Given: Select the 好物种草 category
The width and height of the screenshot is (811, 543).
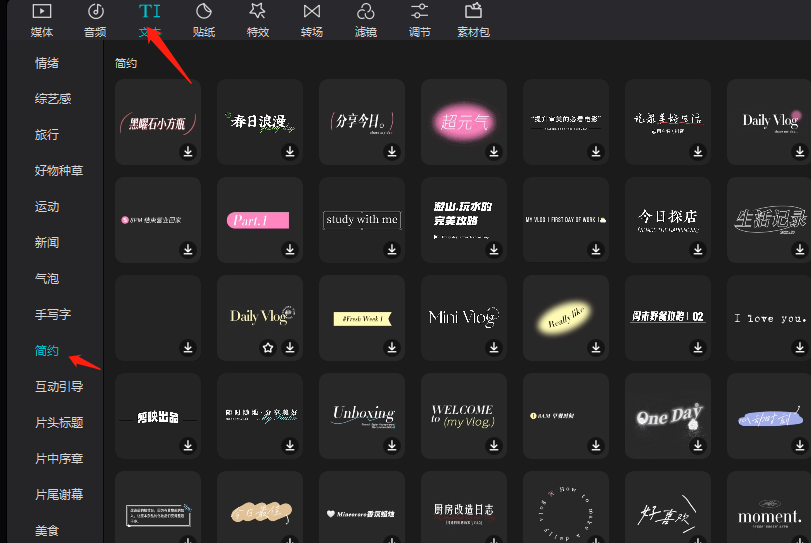Looking at the screenshot, I should 59,171.
